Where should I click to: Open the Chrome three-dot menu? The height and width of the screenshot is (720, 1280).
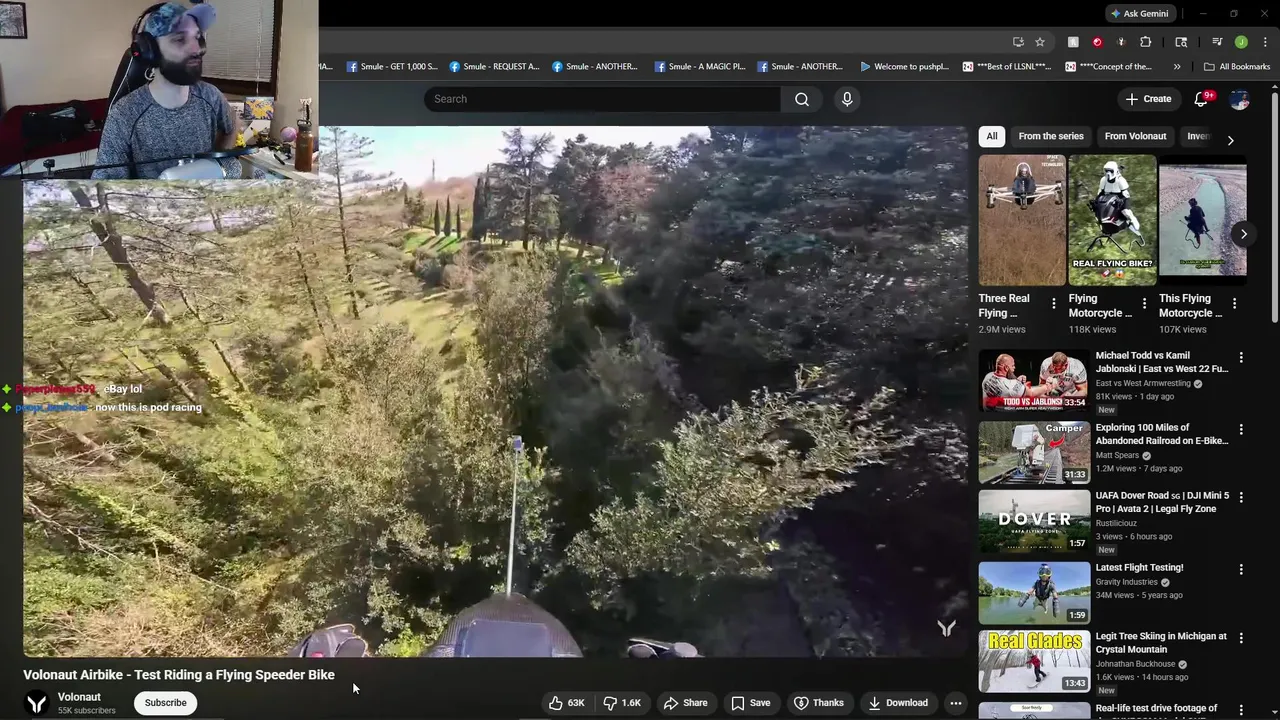tap(1265, 42)
